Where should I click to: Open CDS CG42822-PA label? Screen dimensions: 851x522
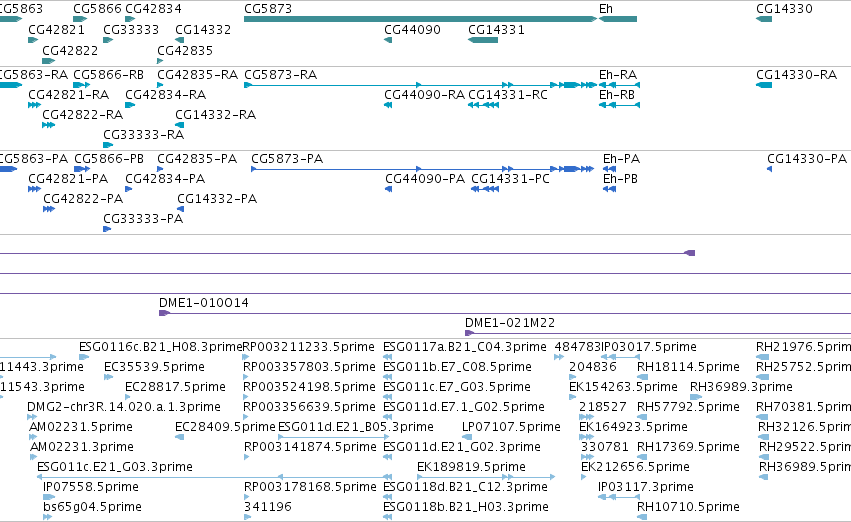[84, 199]
